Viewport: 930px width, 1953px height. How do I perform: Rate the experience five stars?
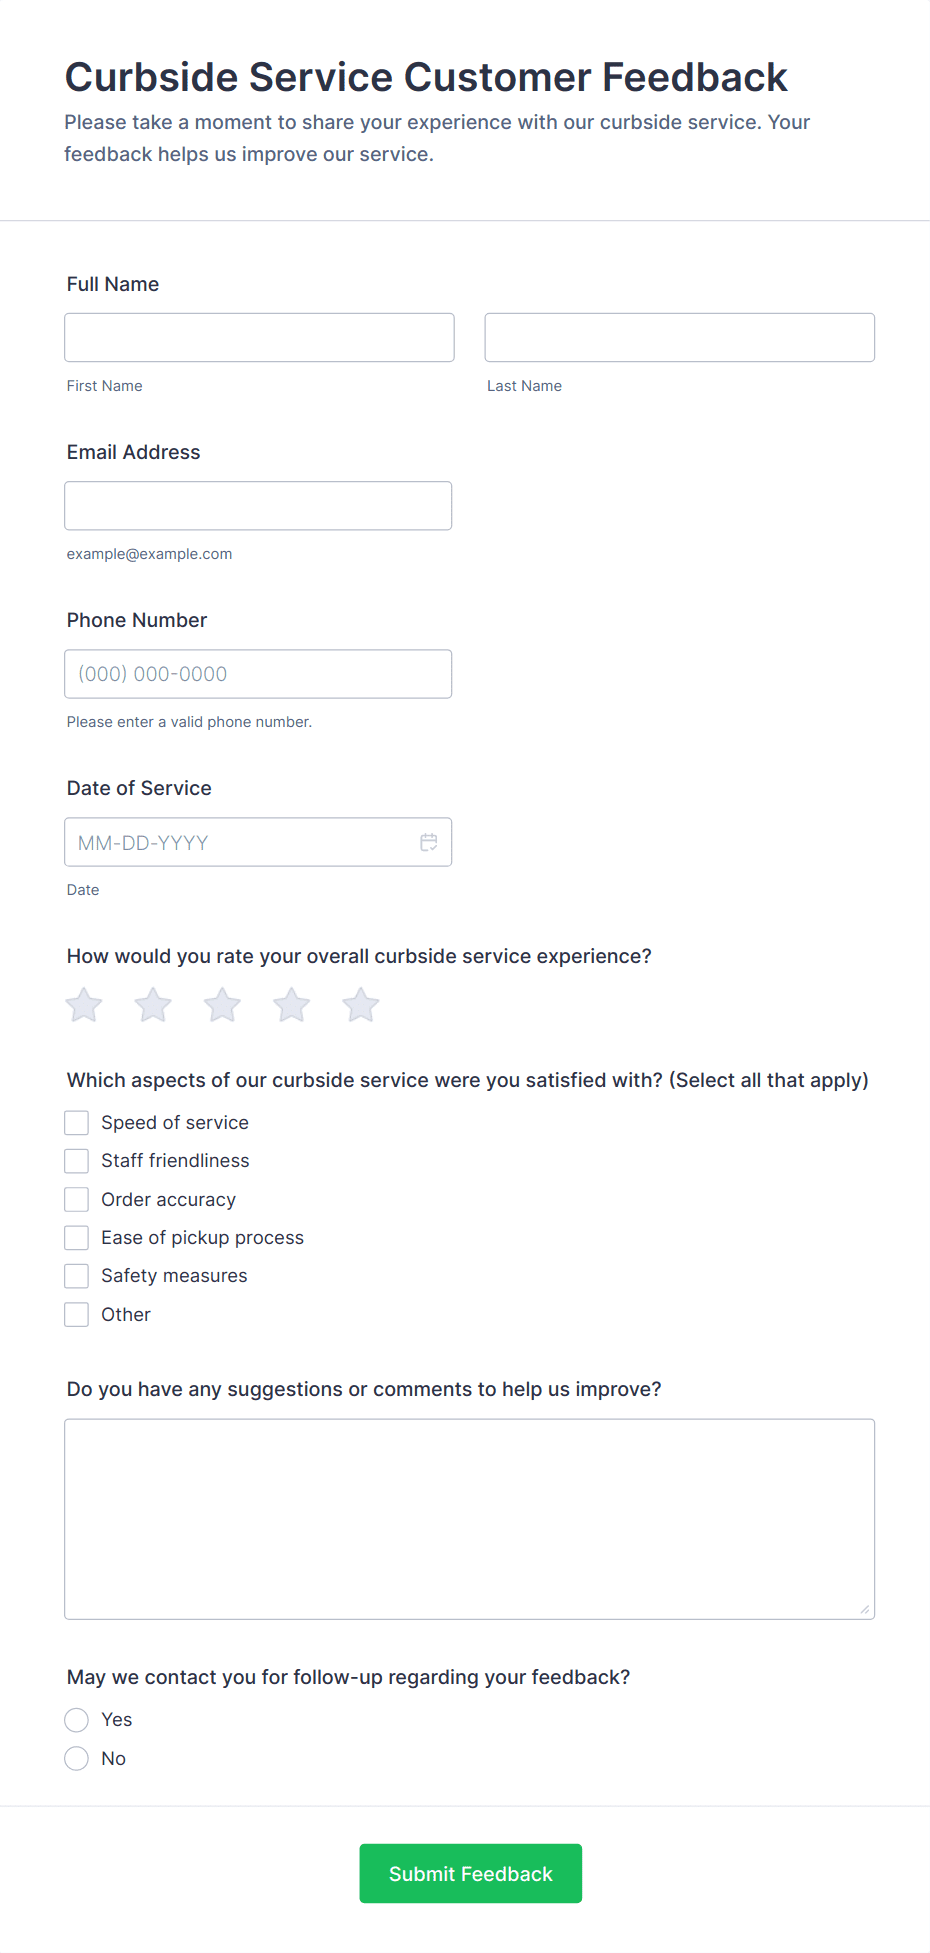tap(361, 1005)
